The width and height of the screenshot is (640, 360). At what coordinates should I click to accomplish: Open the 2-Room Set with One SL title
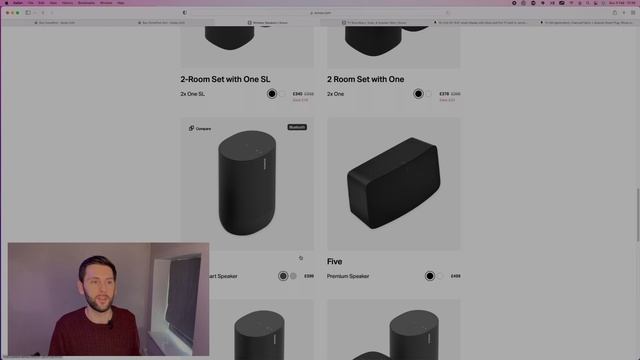coord(225,79)
